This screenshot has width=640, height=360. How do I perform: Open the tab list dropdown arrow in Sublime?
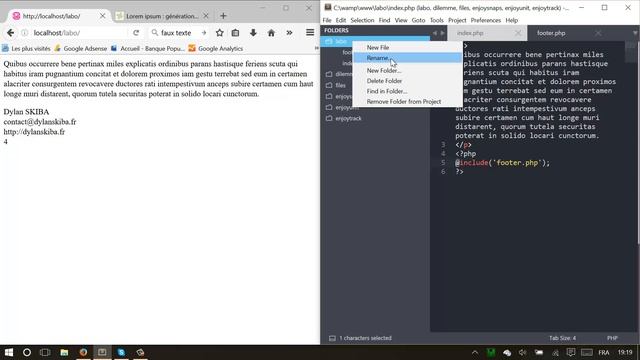coord(635,33)
